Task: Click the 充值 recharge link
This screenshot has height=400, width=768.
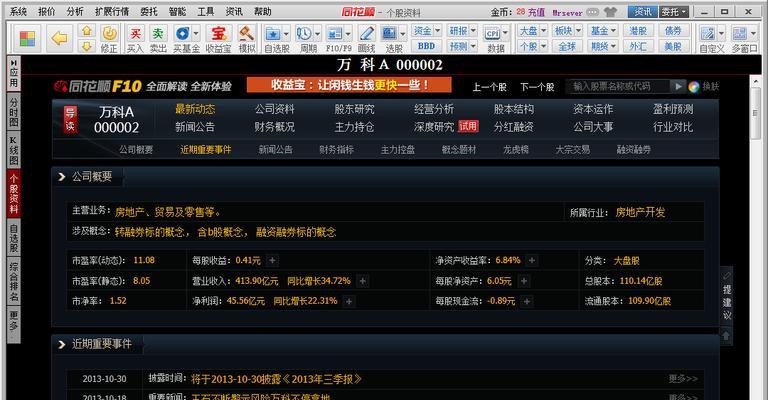Action: pos(536,12)
